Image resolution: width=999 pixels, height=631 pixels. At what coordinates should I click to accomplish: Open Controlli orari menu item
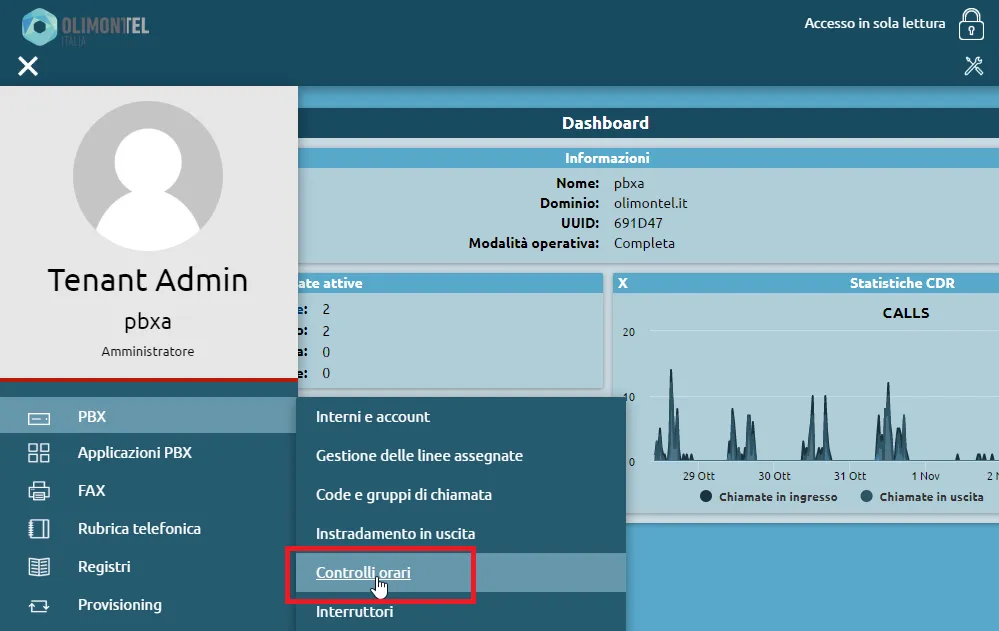(363, 573)
